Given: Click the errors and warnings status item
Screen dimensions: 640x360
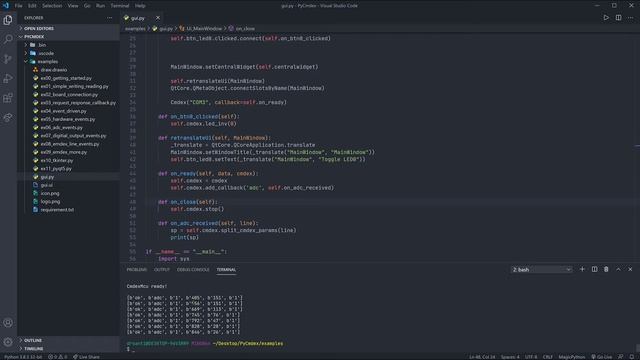Looking at the screenshot, I should click(58, 357).
